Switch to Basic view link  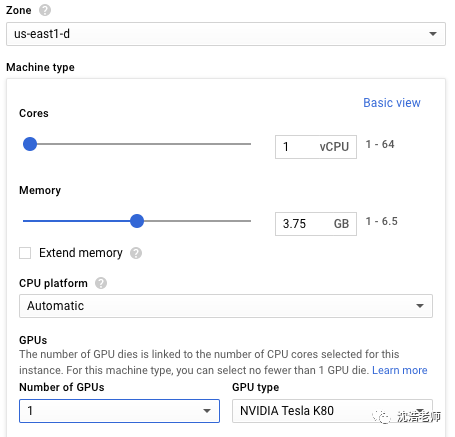click(392, 103)
